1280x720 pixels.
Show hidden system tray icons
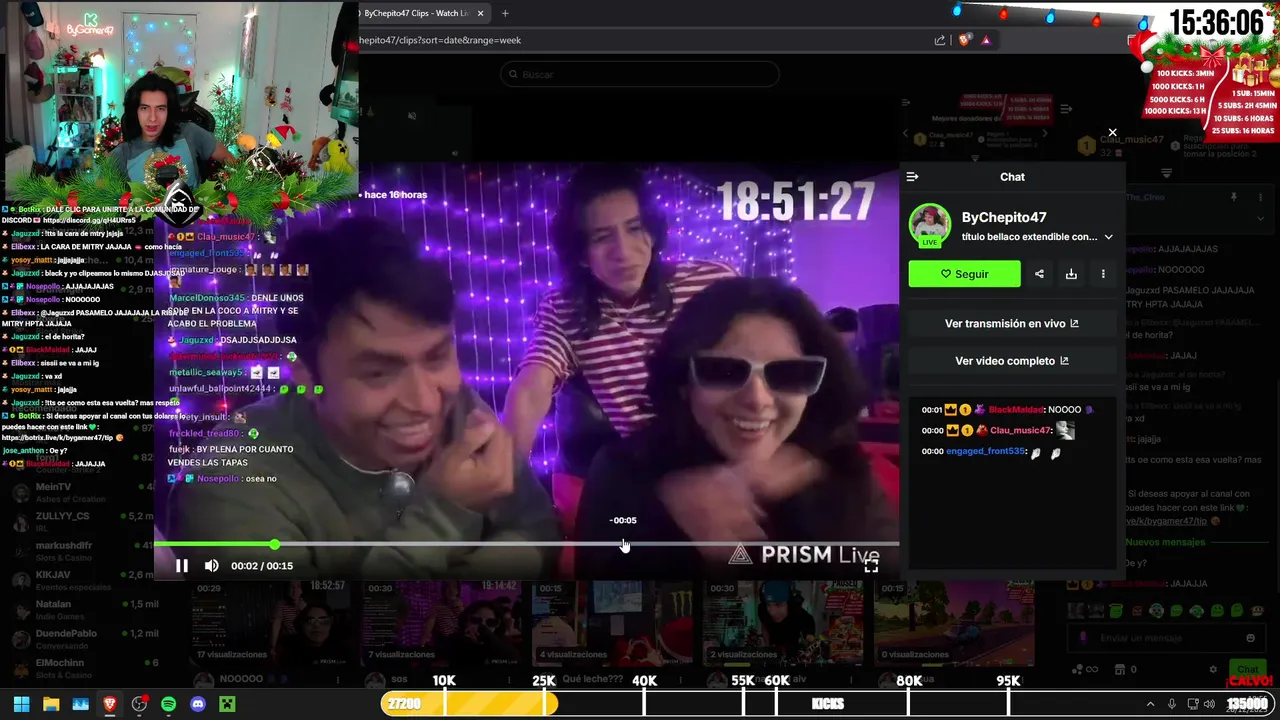point(1150,704)
